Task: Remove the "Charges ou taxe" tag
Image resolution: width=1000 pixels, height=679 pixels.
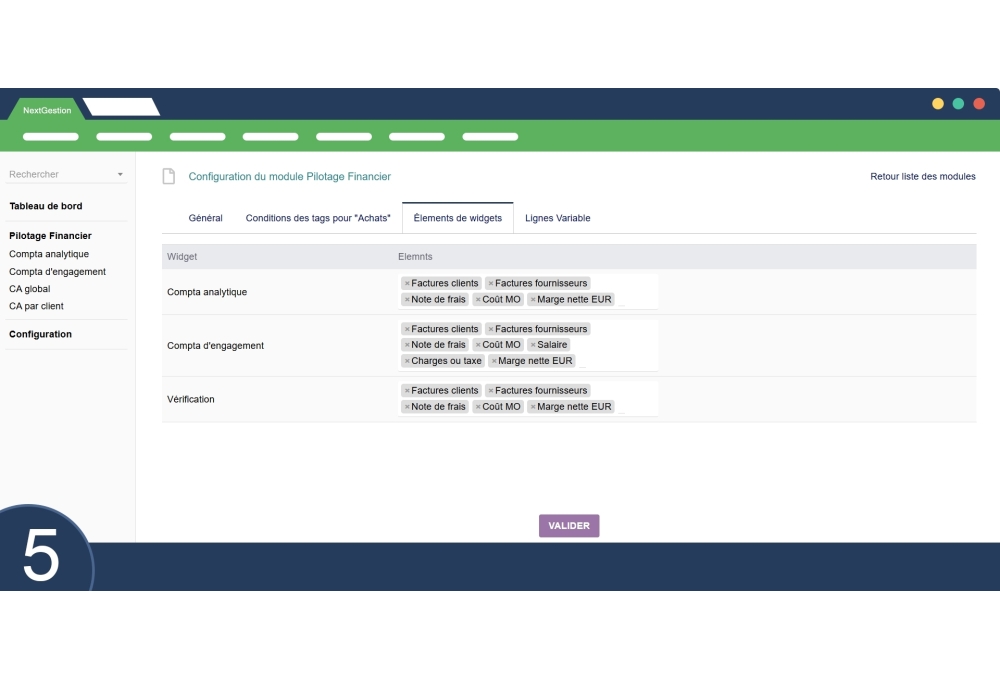Action: click(407, 360)
